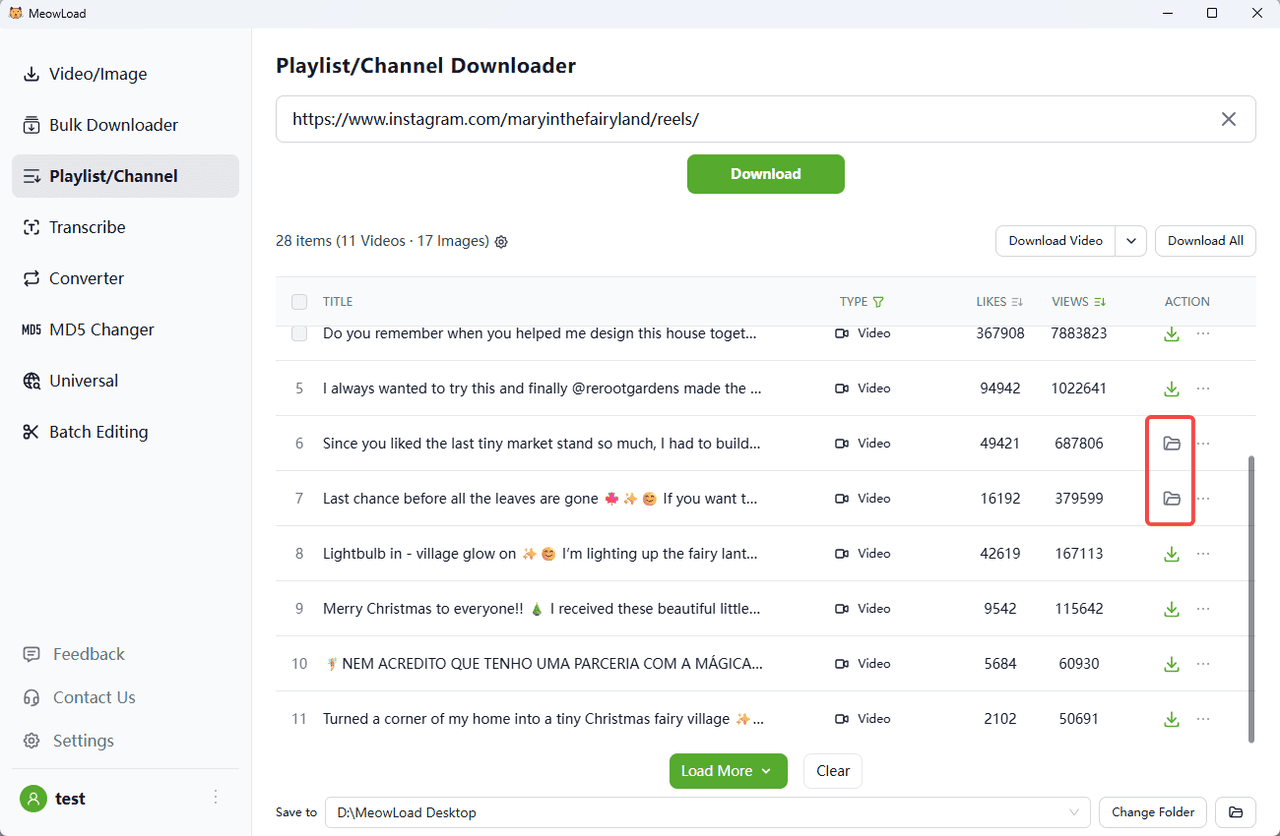
Task: Click the Download All button
Action: (1205, 241)
